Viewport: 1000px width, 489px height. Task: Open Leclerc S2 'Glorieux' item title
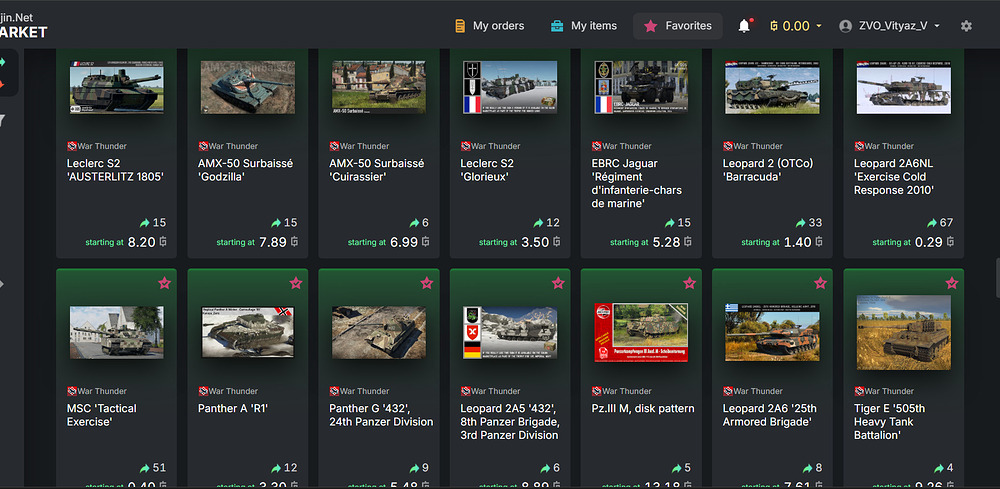(x=487, y=170)
